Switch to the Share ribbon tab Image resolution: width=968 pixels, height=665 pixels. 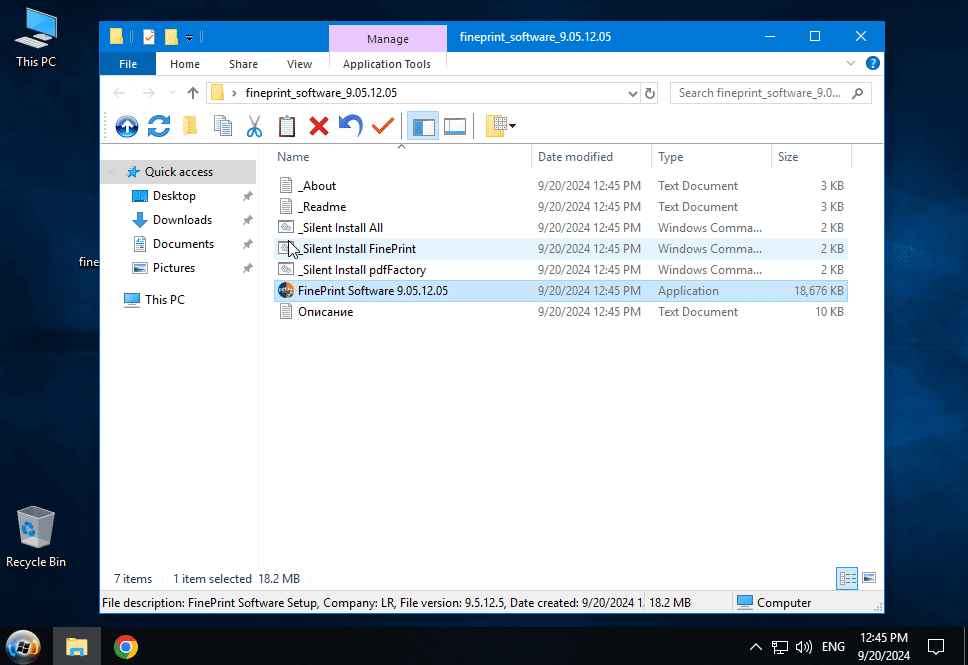[x=243, y=64]
